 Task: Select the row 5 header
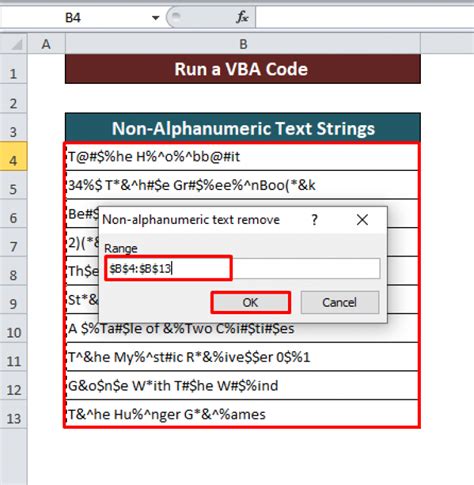coord(13,185)
